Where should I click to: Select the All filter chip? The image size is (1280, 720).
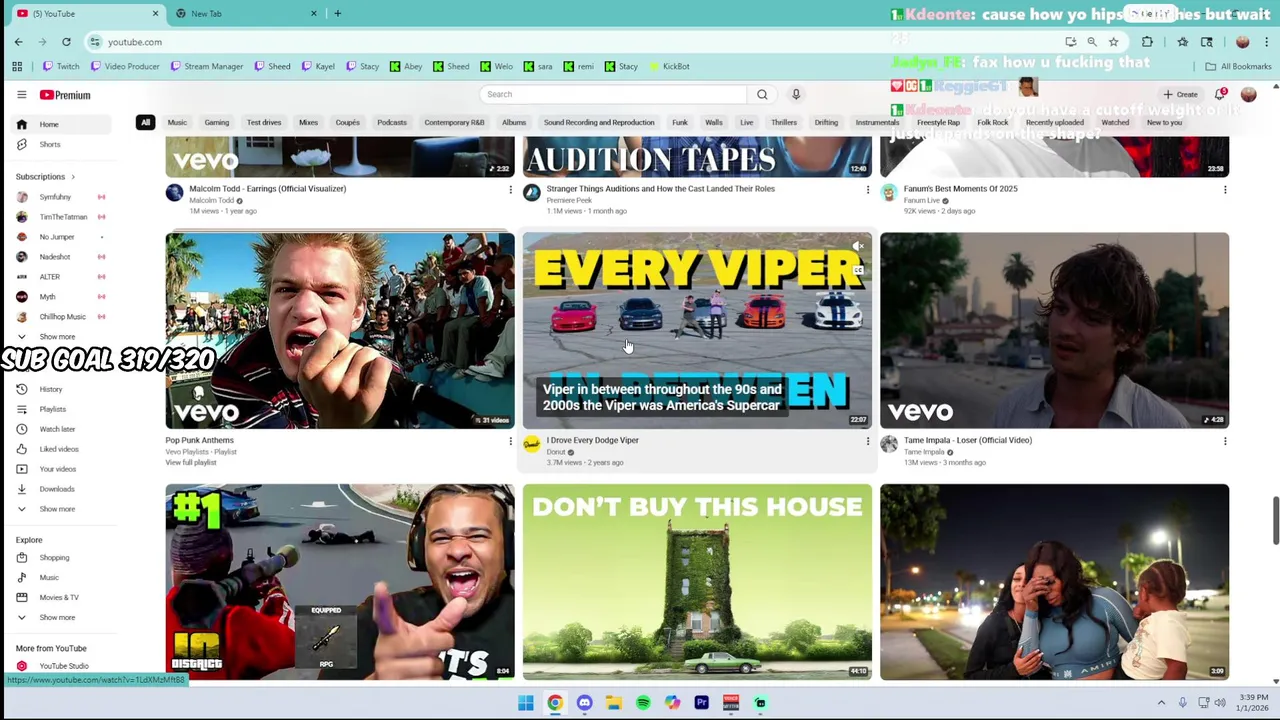click(x=145, y=122)
